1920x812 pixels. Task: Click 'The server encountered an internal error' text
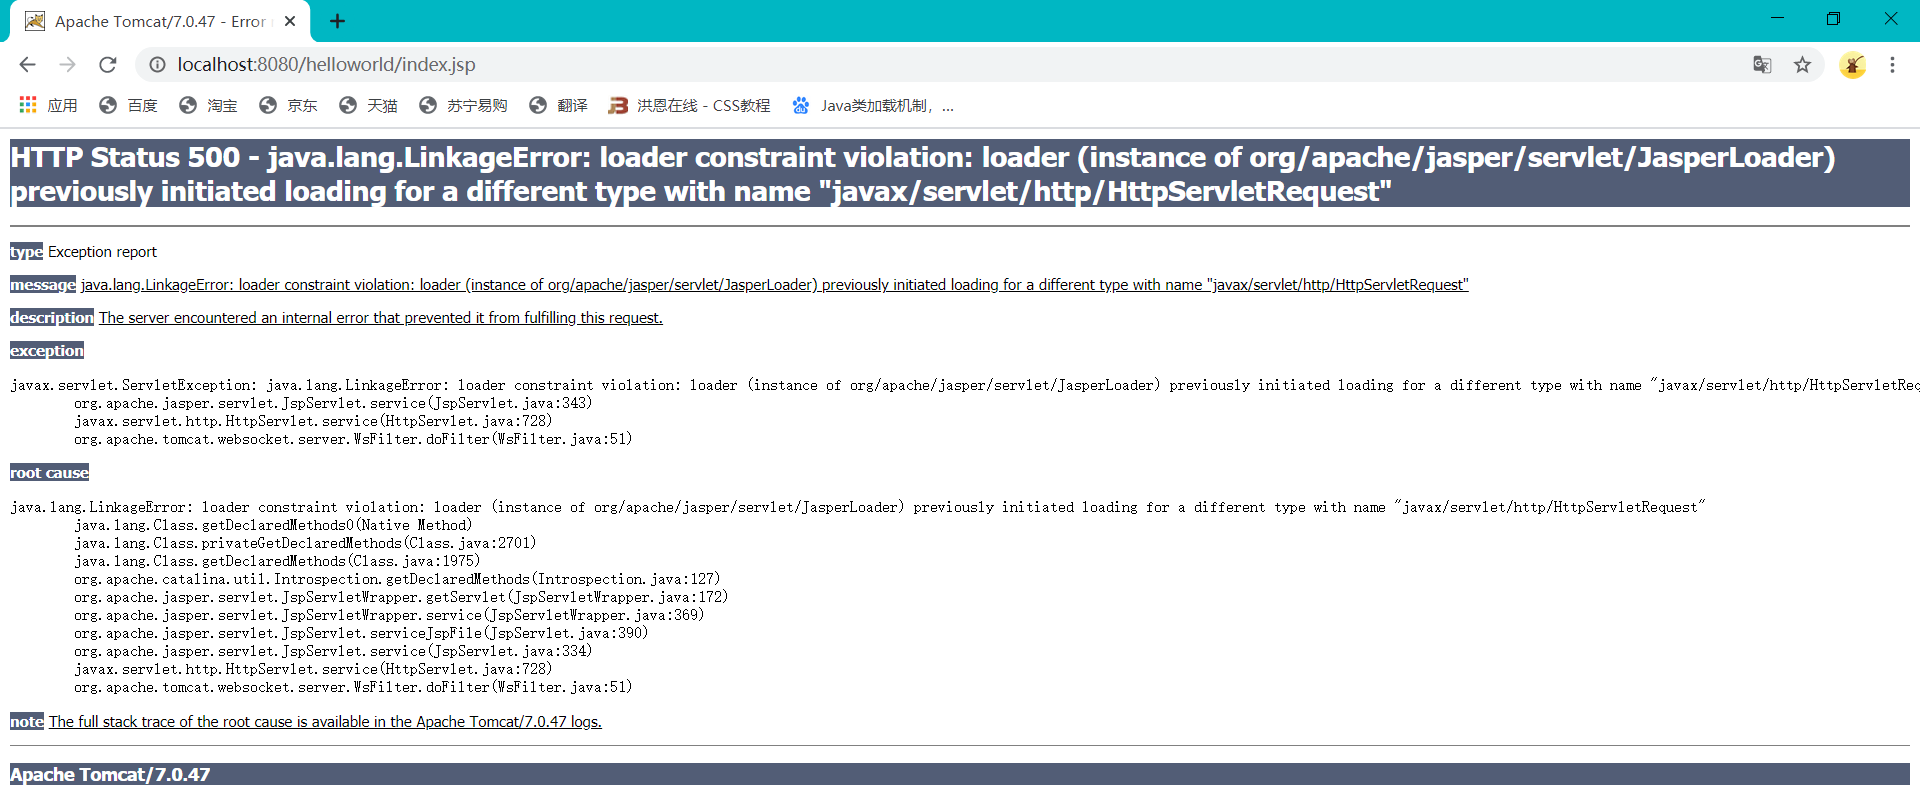(380, 318)
